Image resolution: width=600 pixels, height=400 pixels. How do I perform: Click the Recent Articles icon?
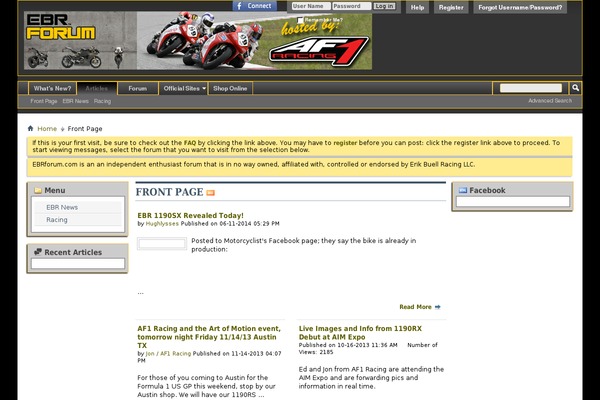[38, 252]
